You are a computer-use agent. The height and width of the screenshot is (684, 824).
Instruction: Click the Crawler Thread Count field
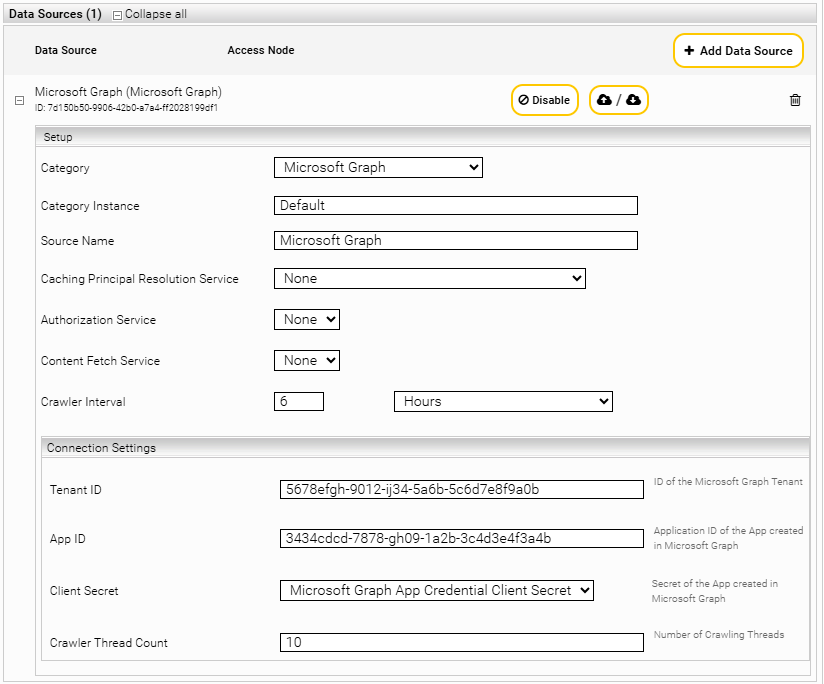click(x=461, y=643)
